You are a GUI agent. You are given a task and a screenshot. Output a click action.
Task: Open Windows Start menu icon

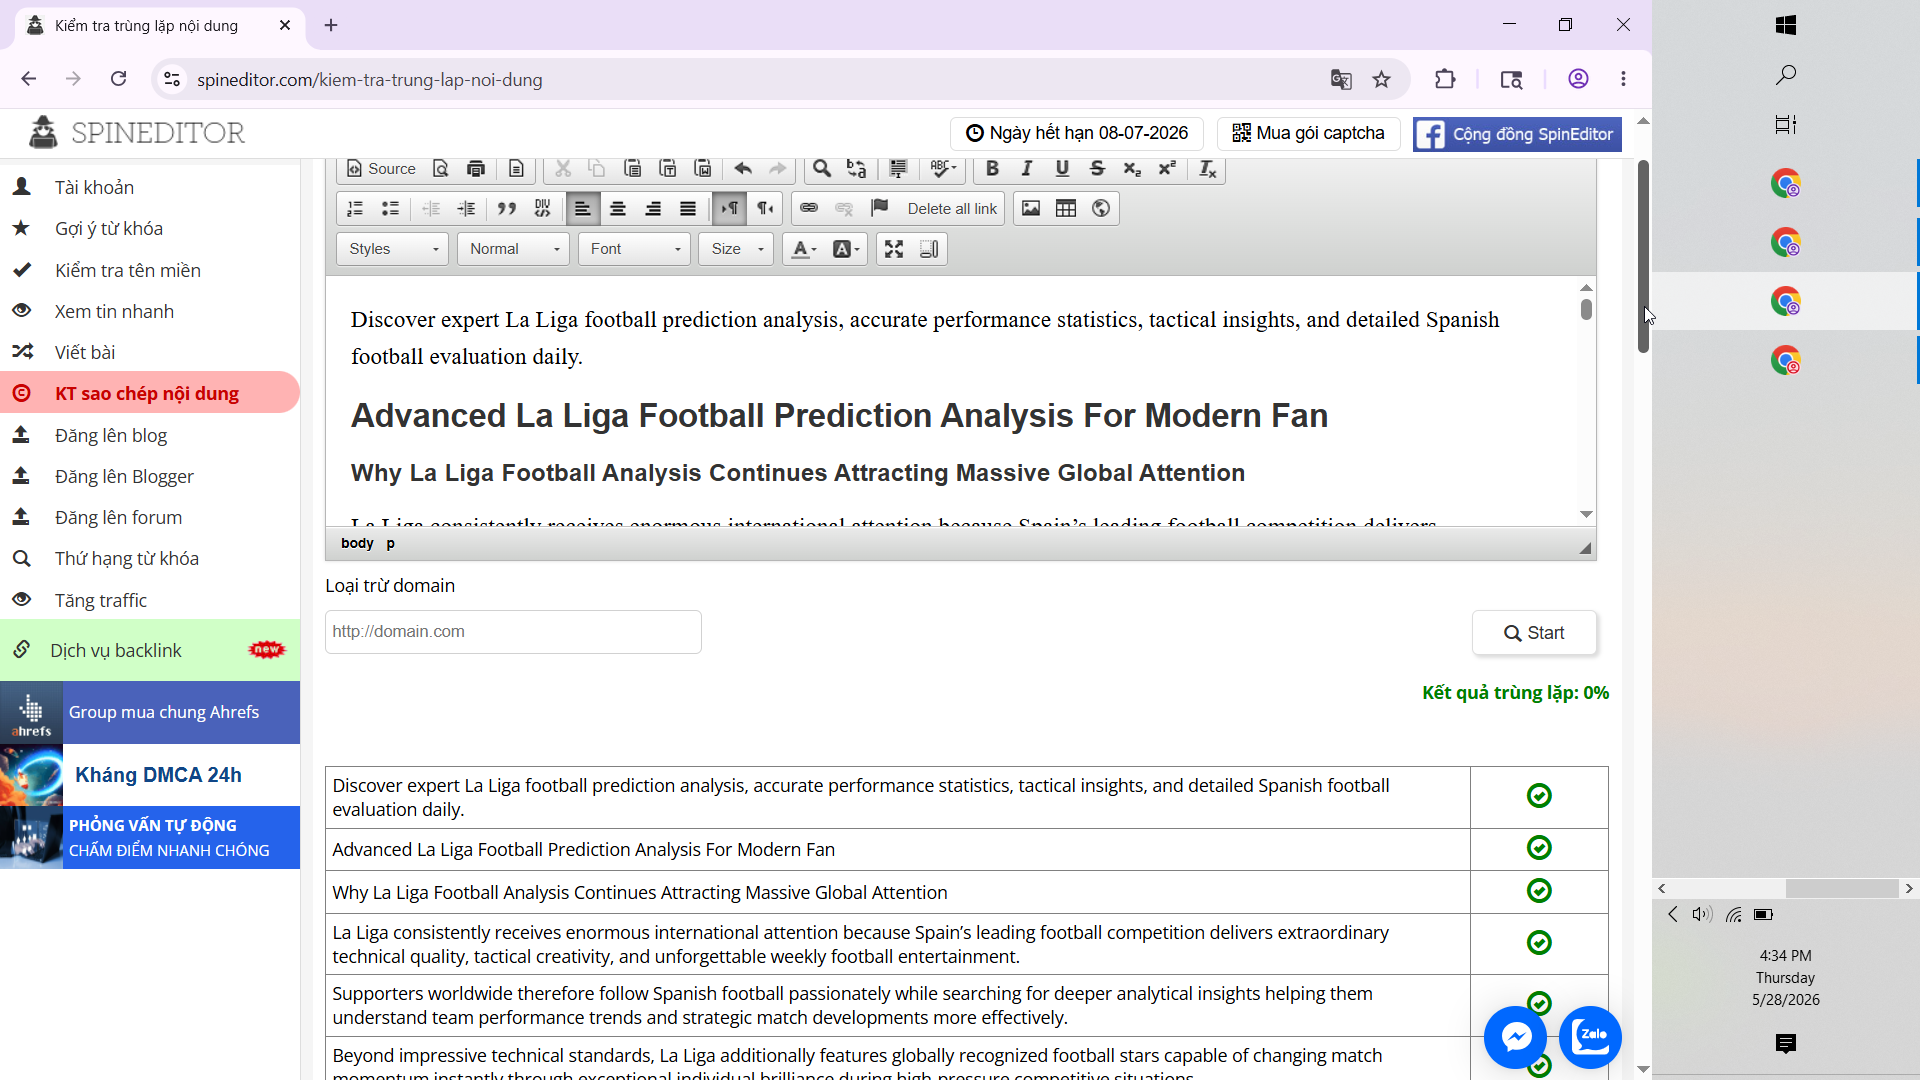[1786, 25]
